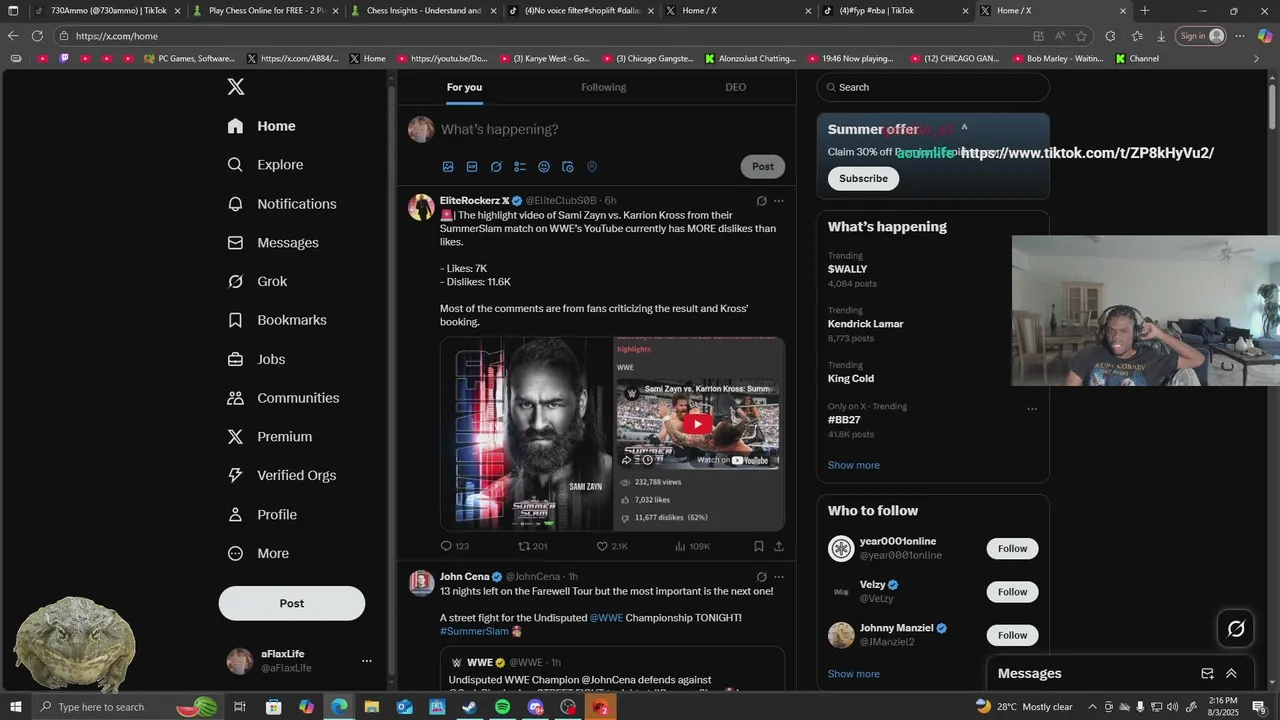
Task: Switch to Play Chess Online browser tab
Action: (x=265, y=11)
